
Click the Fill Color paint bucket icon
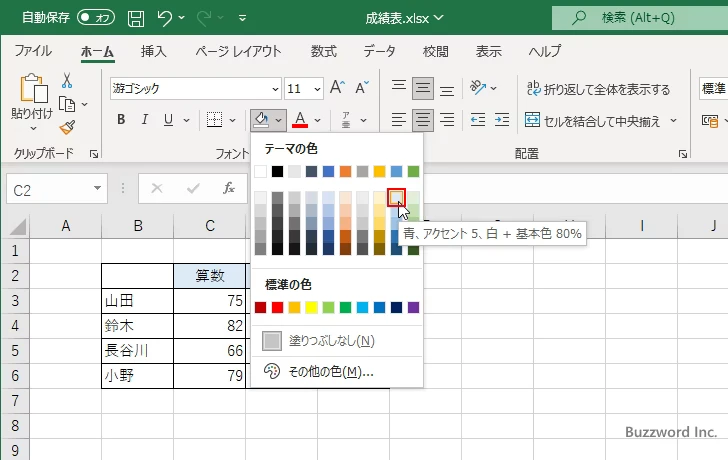click(x=261, y=120)
